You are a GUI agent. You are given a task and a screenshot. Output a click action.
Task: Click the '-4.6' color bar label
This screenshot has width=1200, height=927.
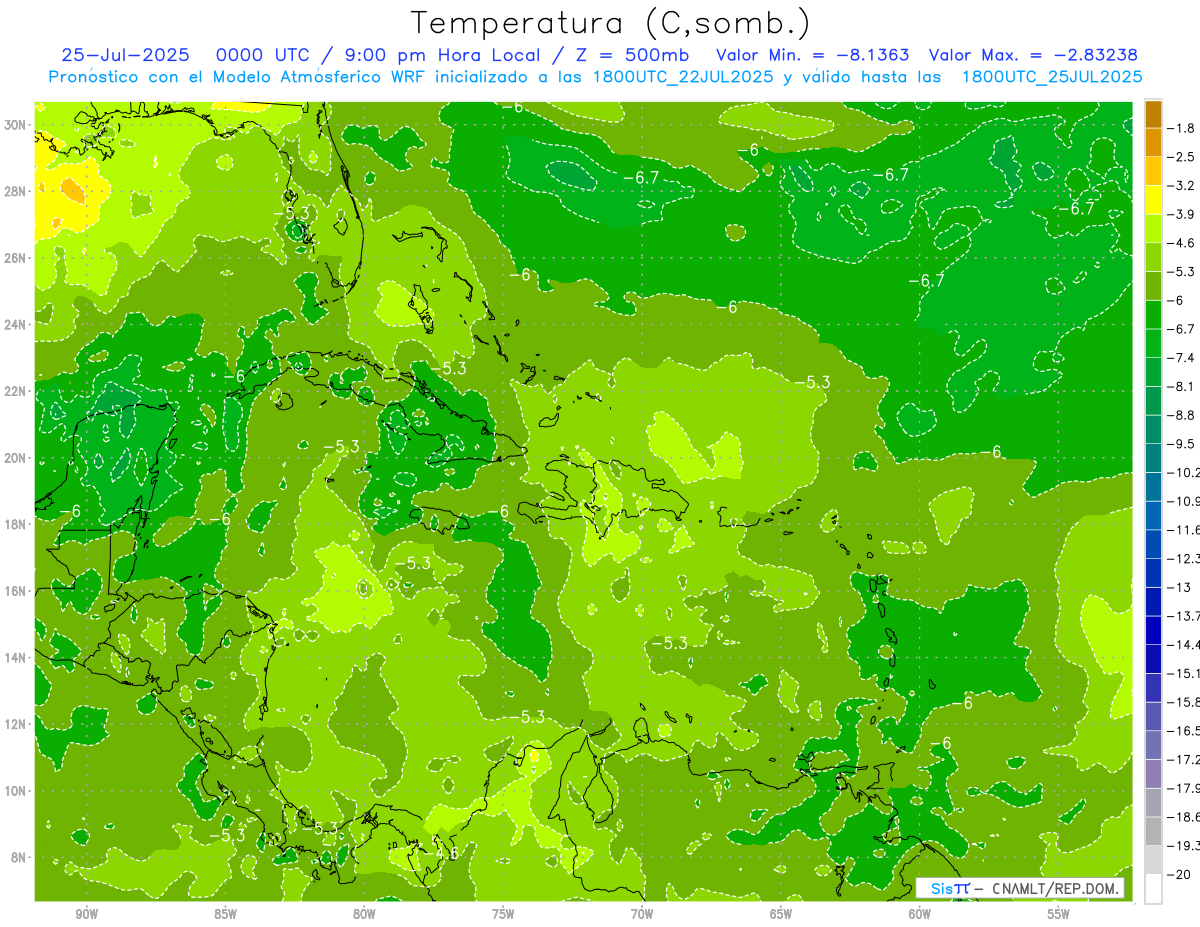coord(1182,243)
